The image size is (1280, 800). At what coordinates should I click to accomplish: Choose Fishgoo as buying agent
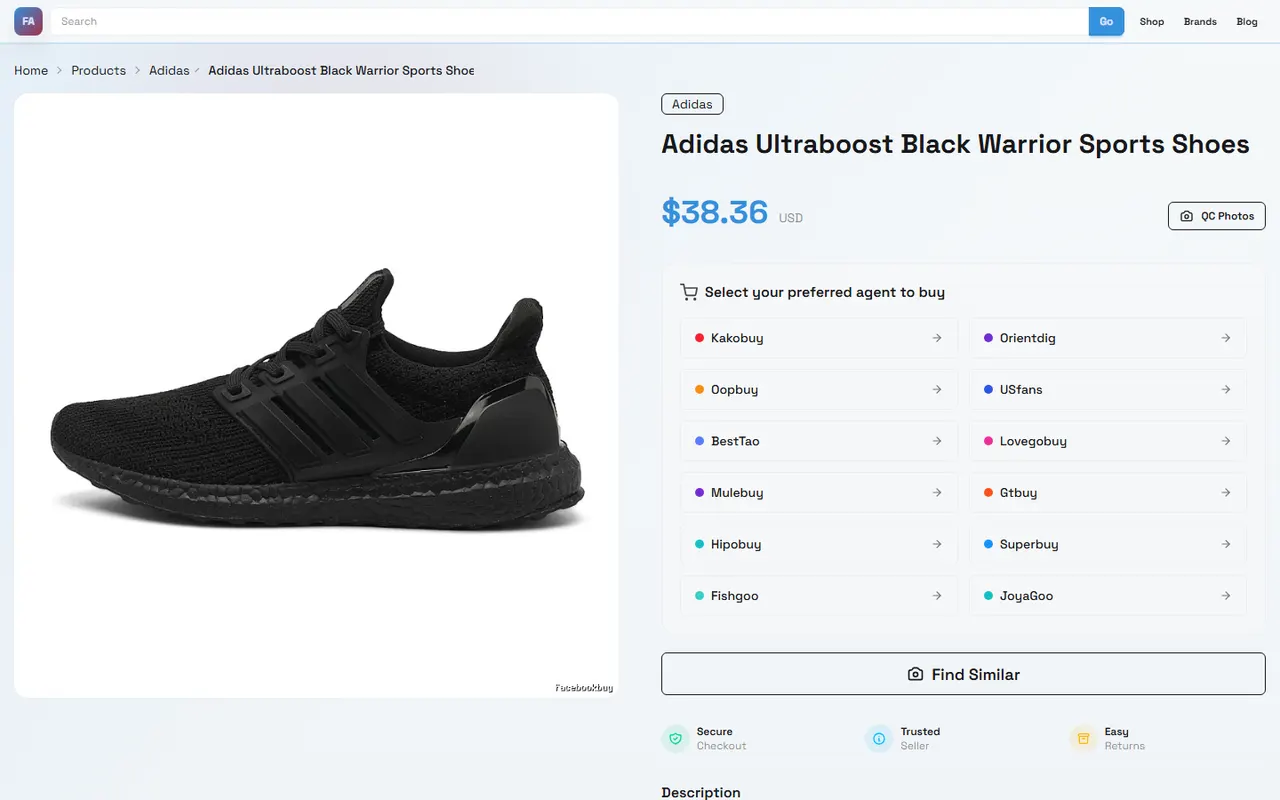[x=819, y=596]
